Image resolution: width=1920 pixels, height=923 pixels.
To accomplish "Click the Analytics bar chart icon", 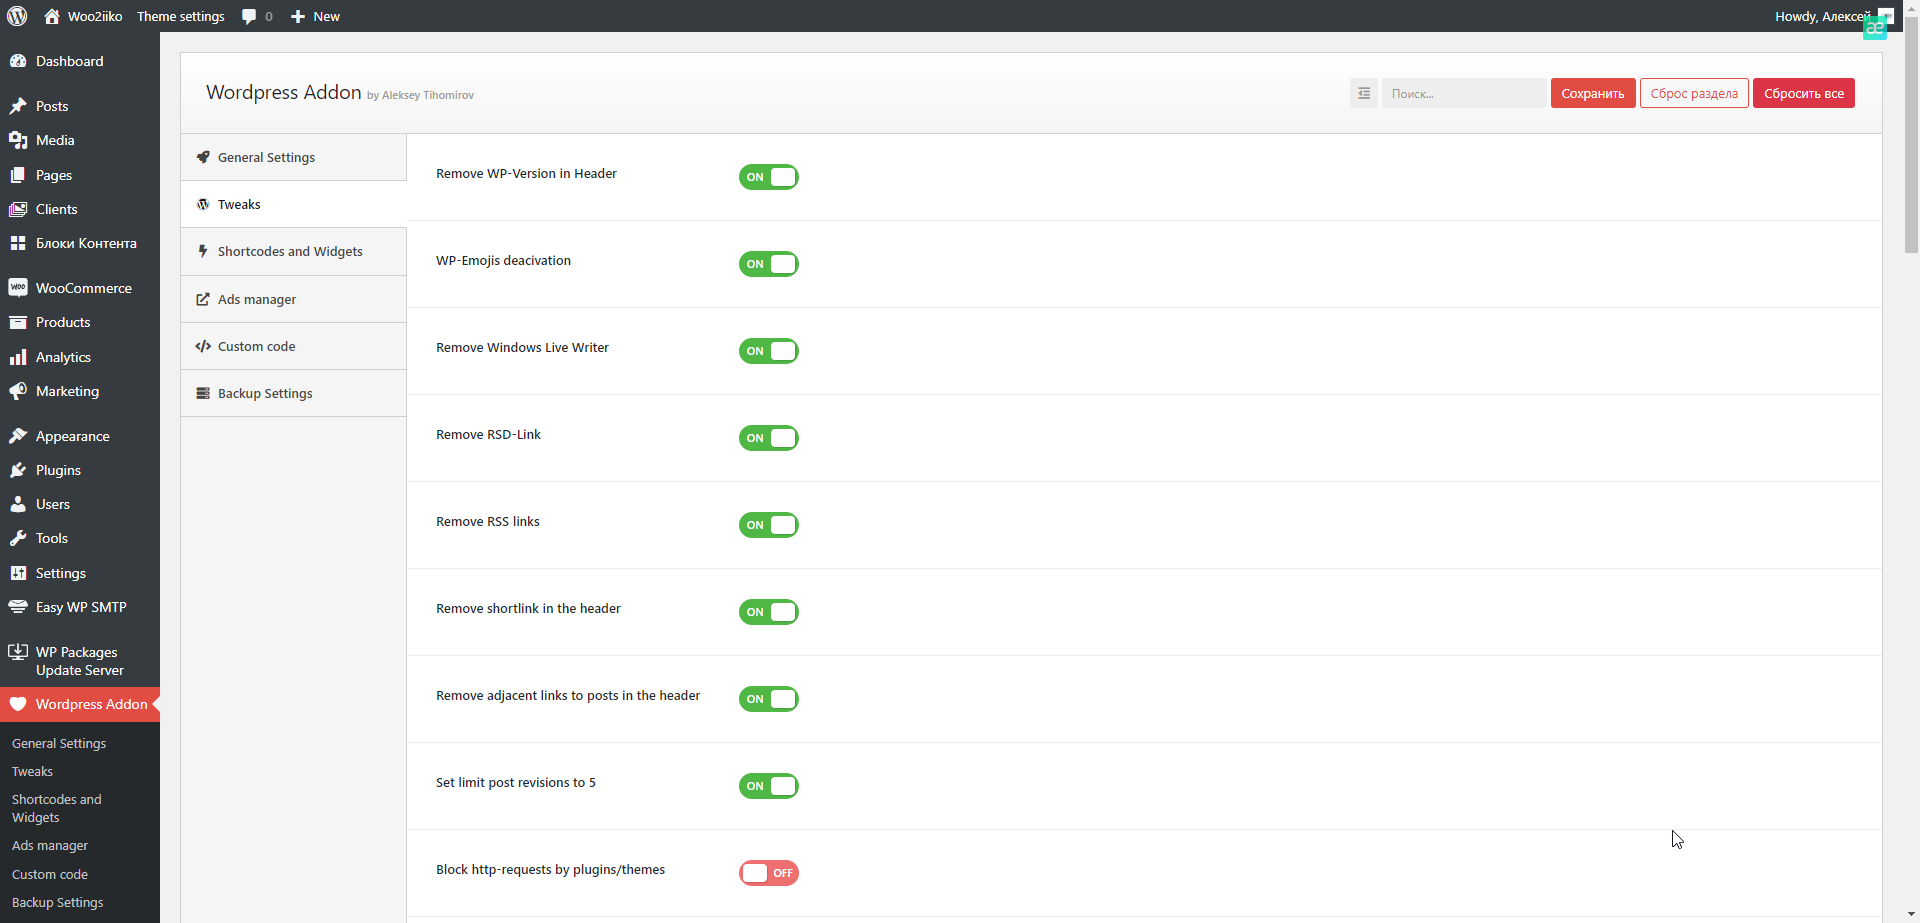I will (18, 357).
